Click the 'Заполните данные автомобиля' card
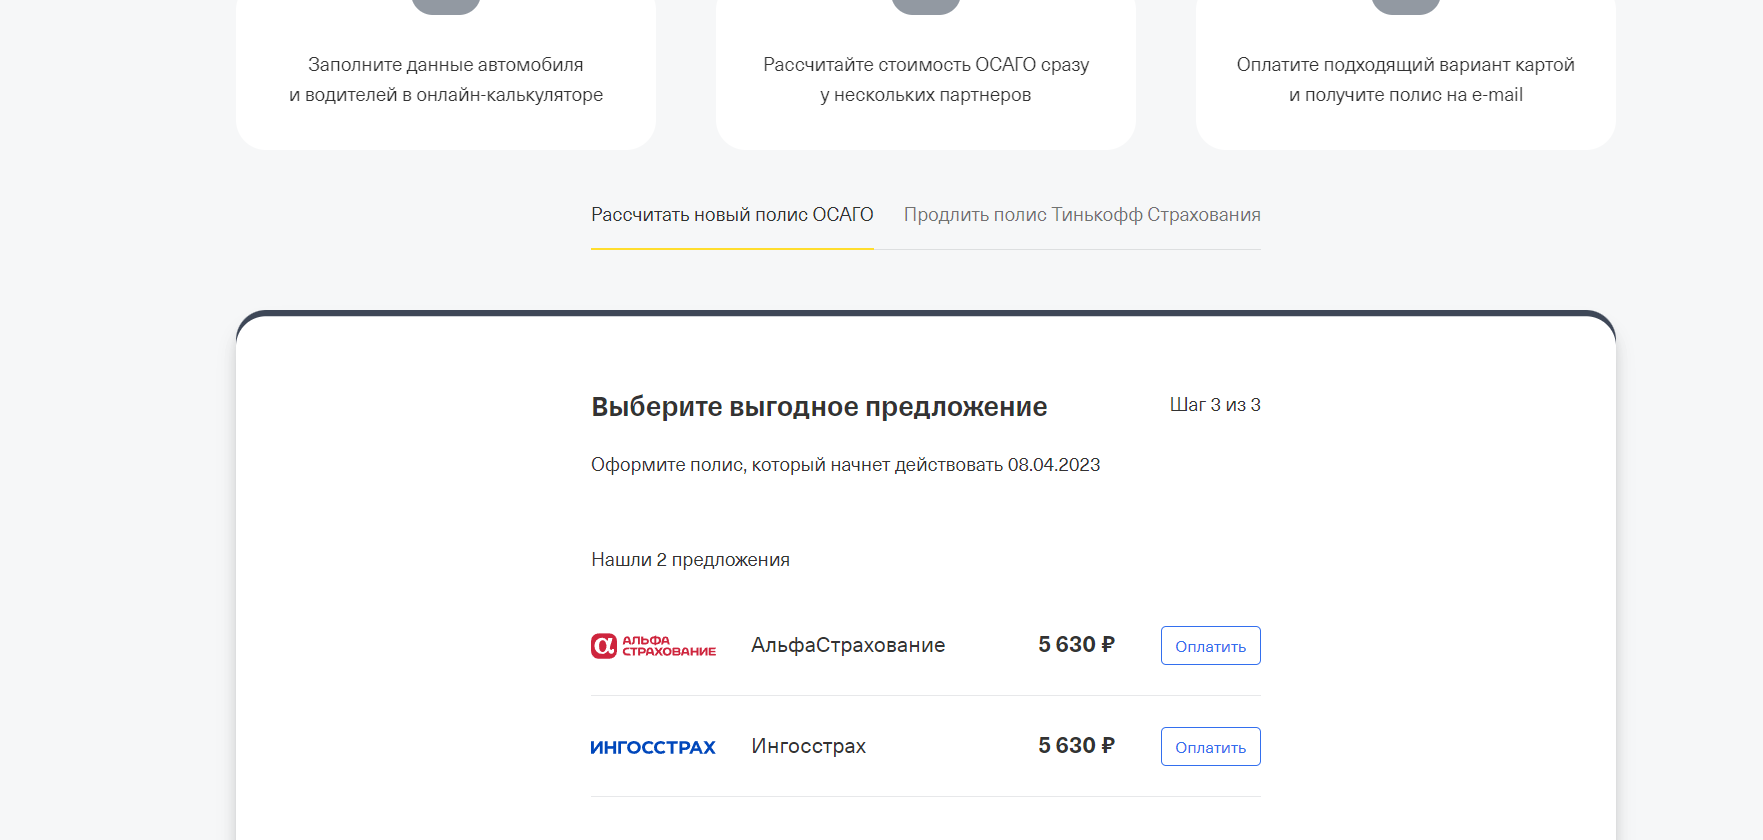1763x840 pixels. point(446,75)
